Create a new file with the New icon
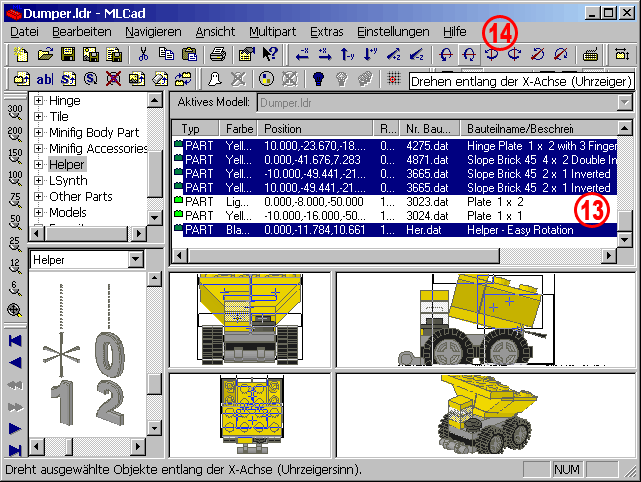The image size is (641, 482). (x=21, y=54)
